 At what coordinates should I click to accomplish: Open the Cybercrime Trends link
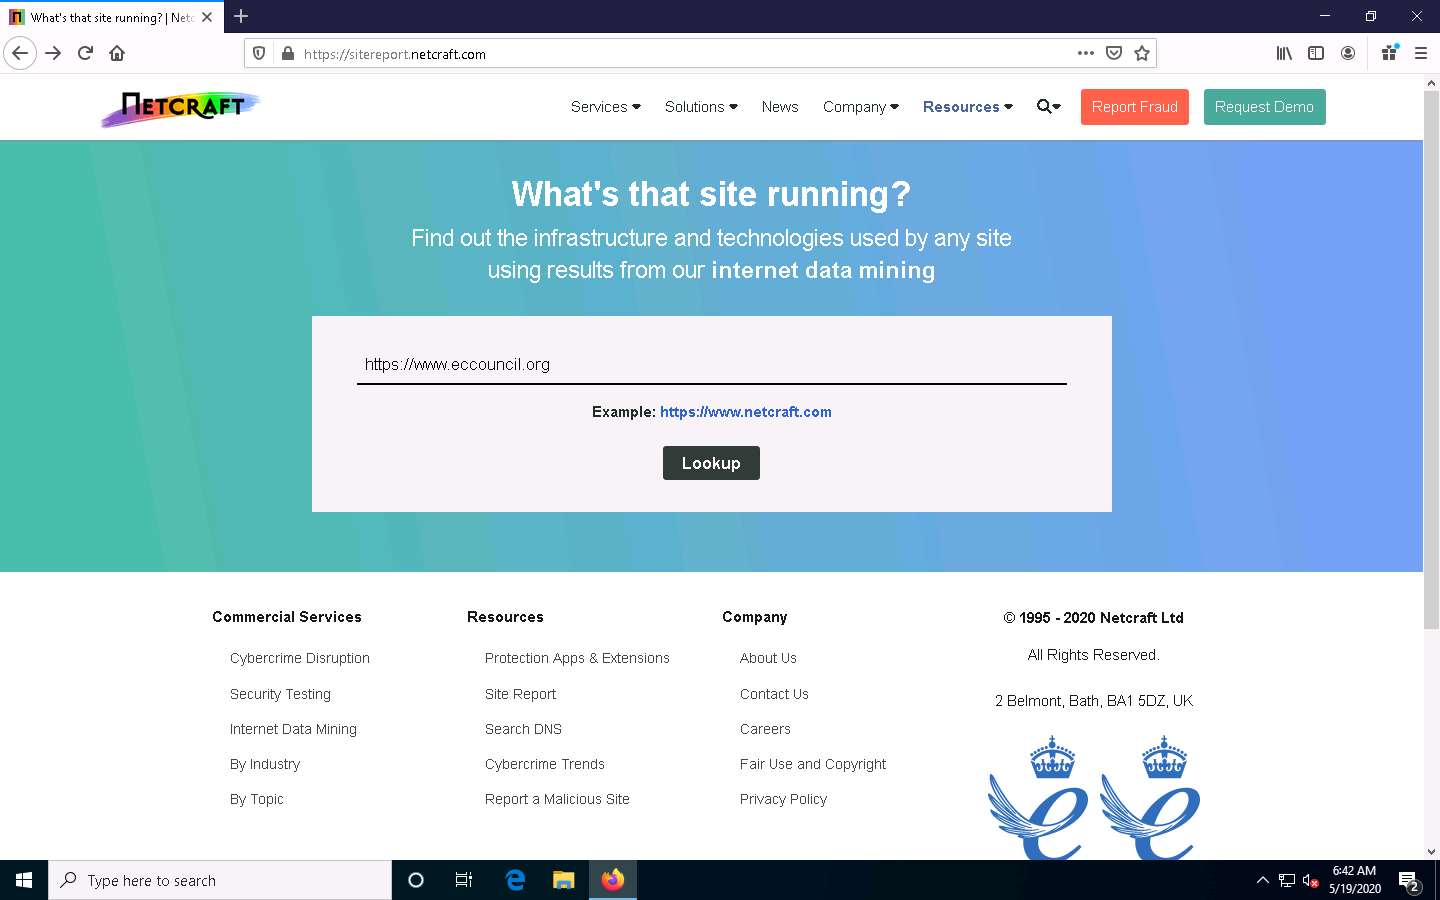[545, 764]
